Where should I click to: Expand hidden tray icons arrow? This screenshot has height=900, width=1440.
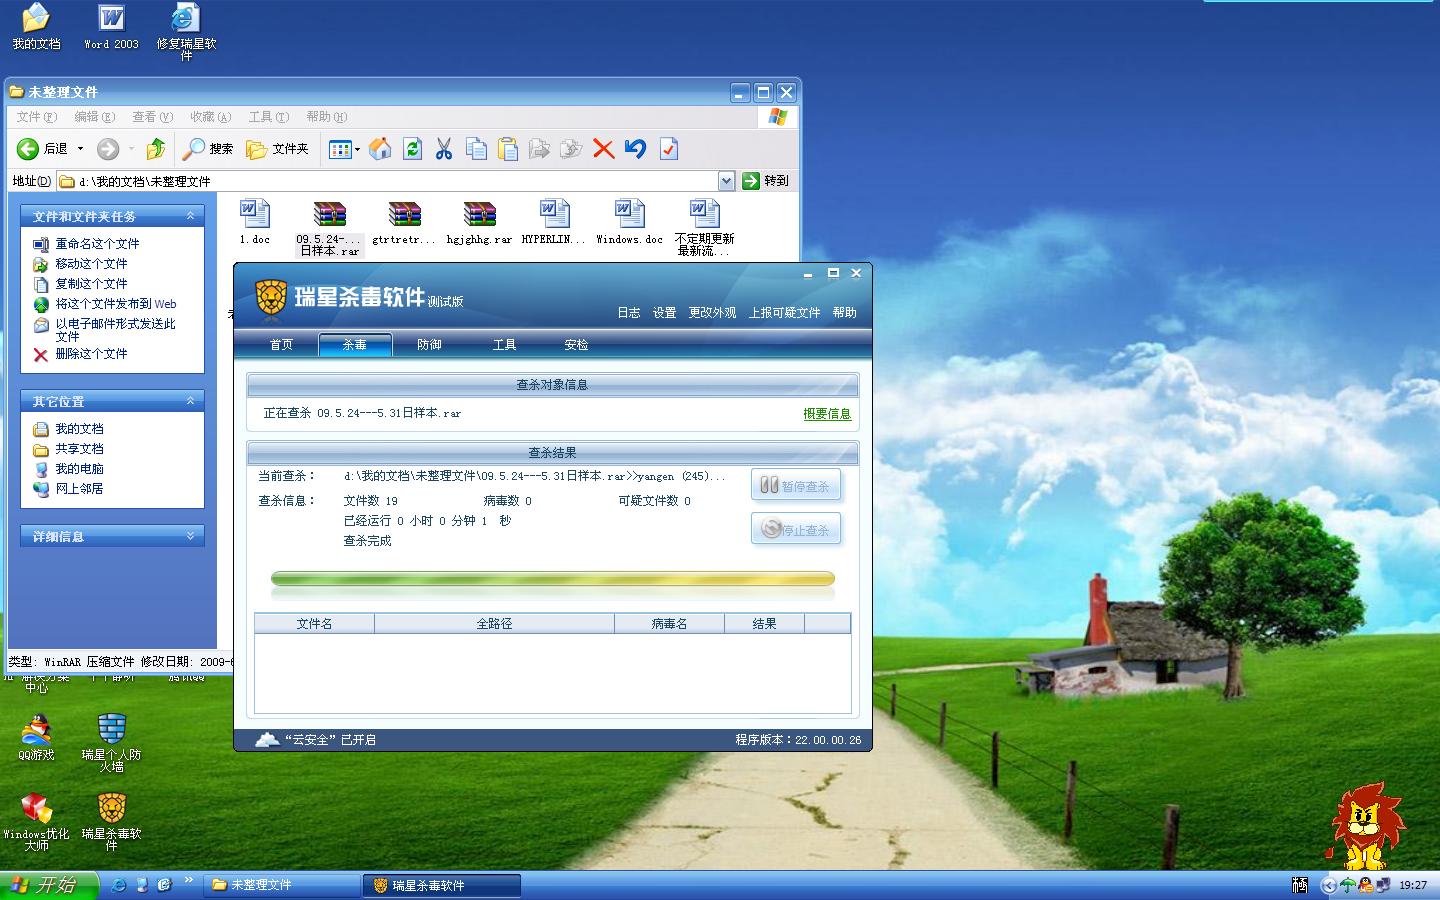[1328, 885]
